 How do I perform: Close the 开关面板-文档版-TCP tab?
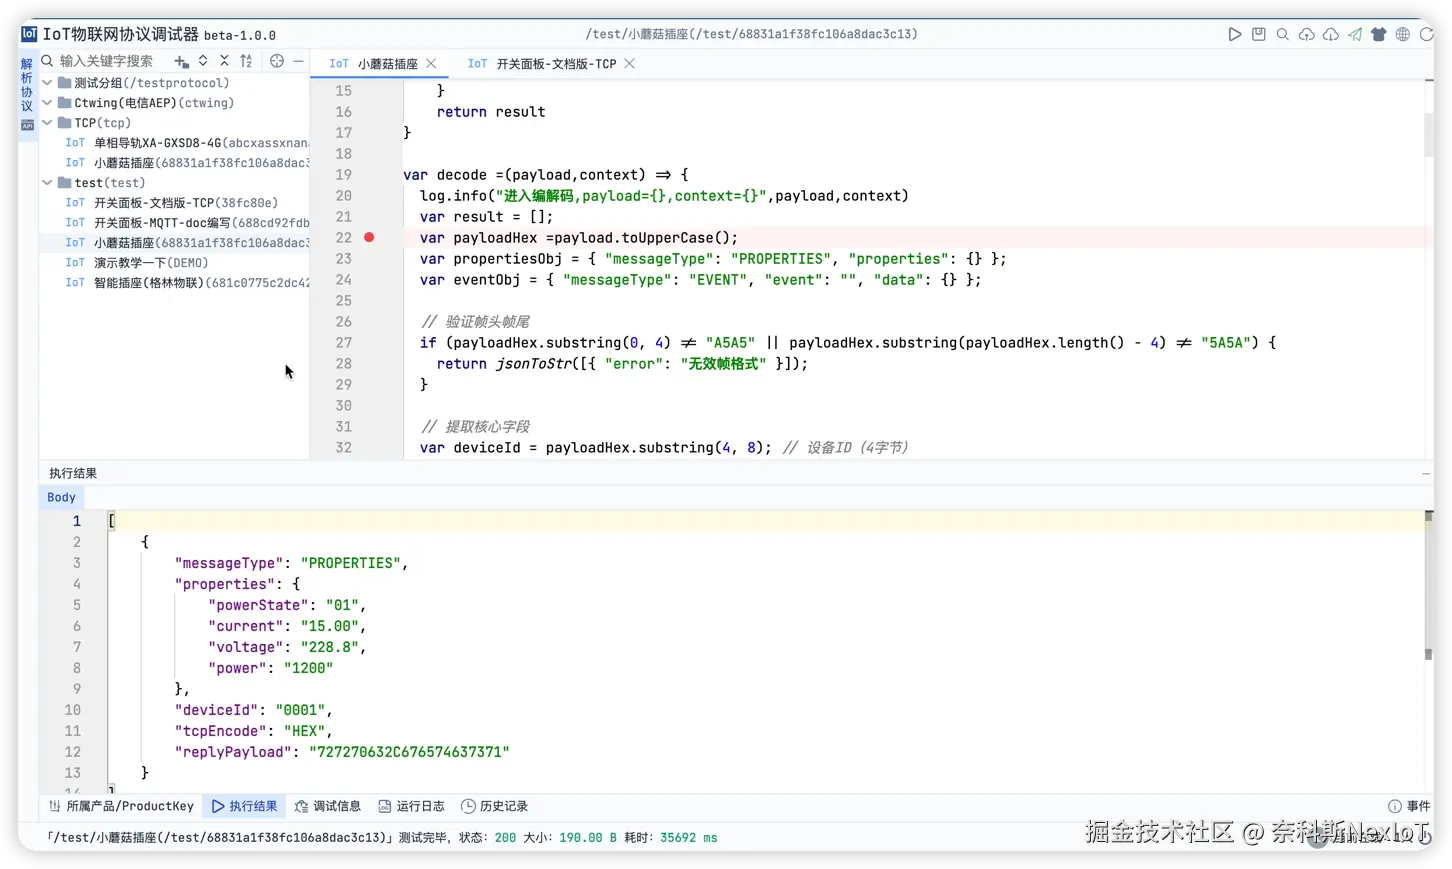tap(629, 63)
